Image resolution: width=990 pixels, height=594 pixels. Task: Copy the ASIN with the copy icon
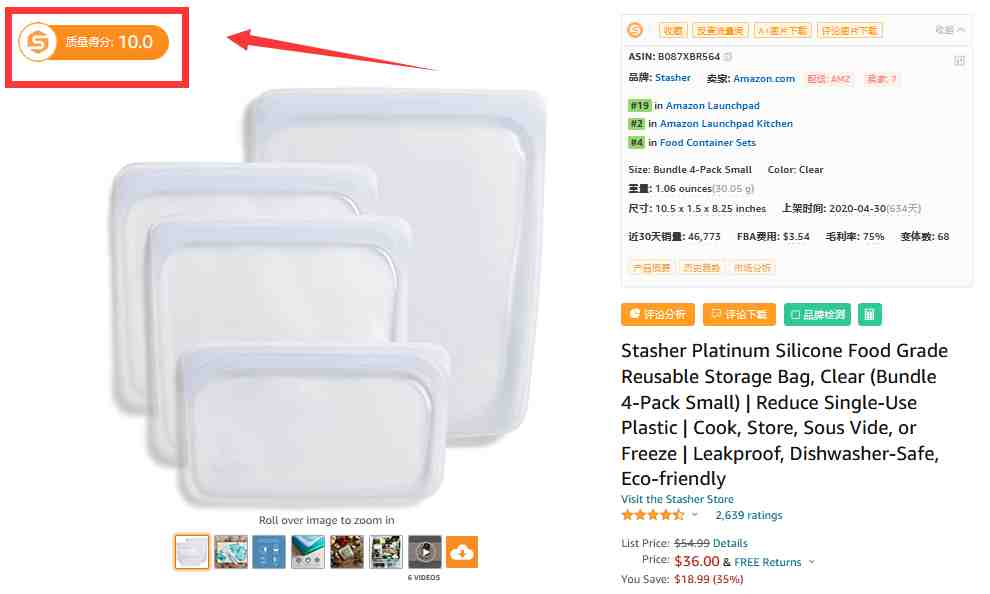(728, 57)
